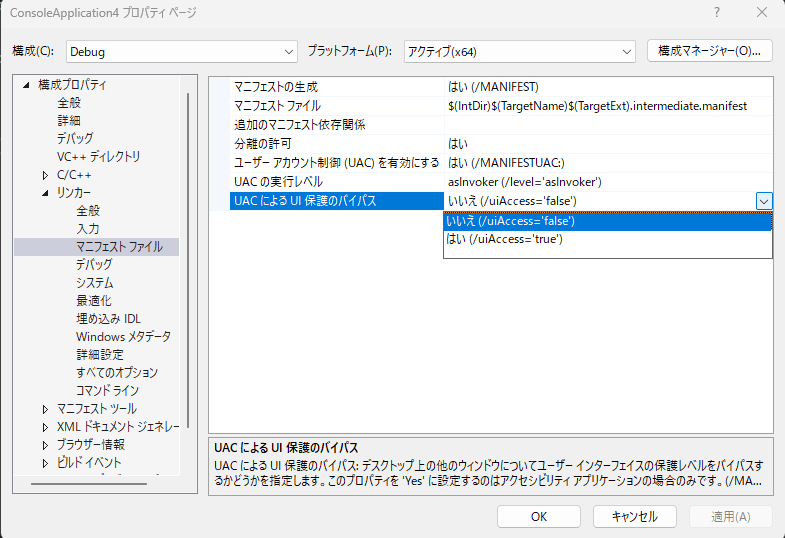This screenshot has width=785, height=538.
Task: Collapse the リンカー tree node
Action: [46, 193]
